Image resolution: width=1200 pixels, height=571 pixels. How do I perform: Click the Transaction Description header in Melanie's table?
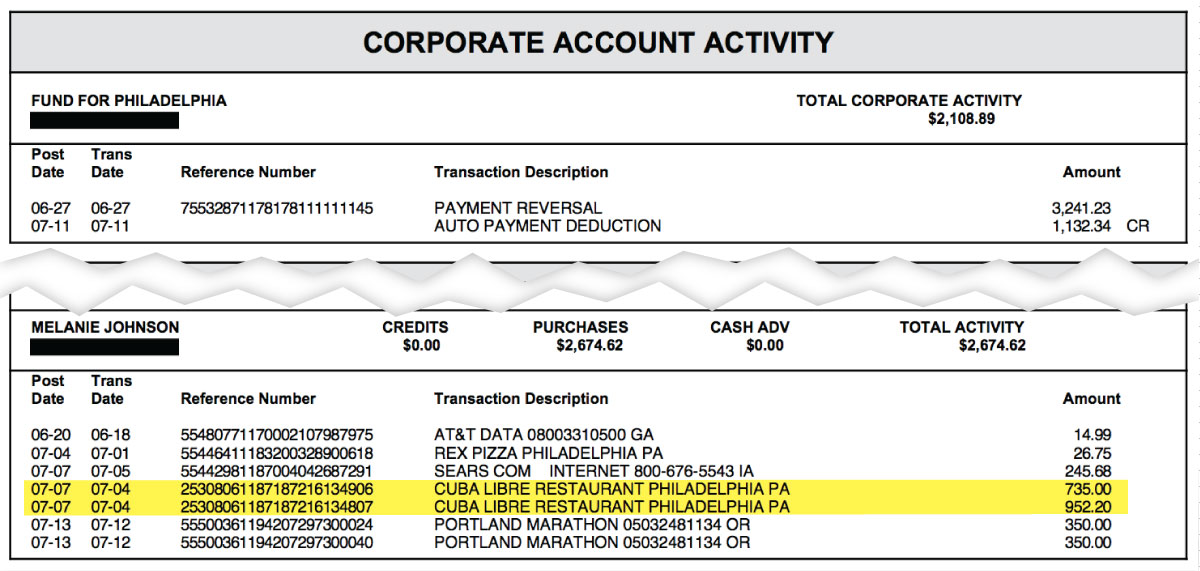point(521,399)
